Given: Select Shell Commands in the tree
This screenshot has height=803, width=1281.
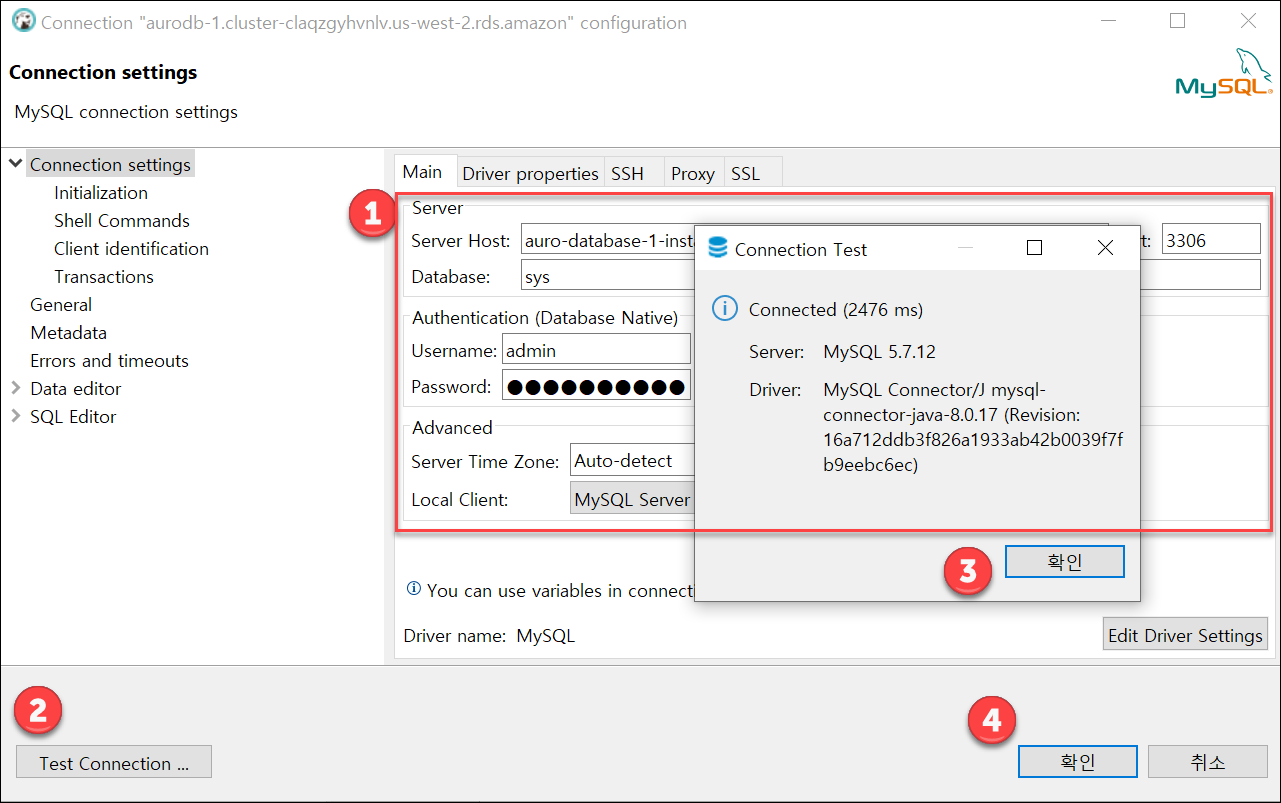Looking at the screenshot, I should [122, 221].
